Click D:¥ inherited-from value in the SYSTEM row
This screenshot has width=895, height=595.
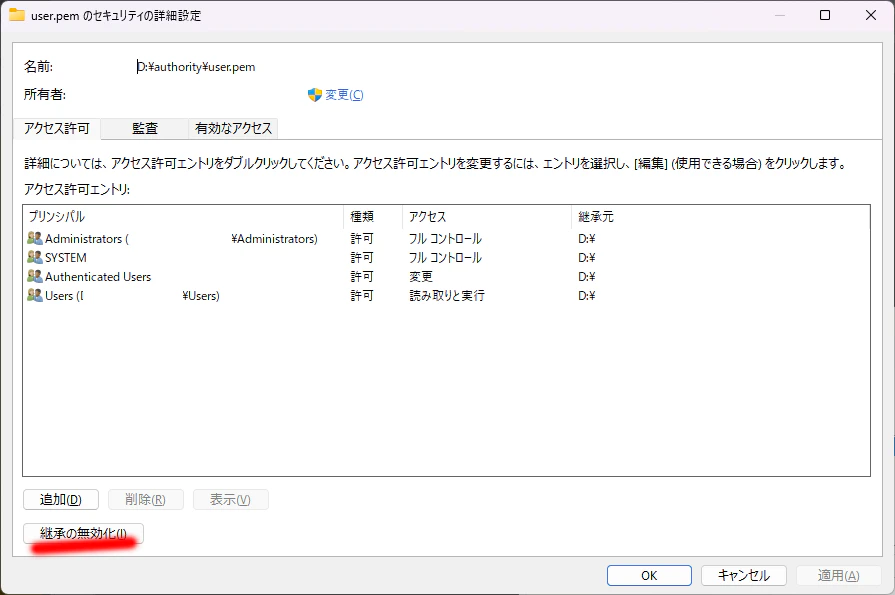[587, 258]
